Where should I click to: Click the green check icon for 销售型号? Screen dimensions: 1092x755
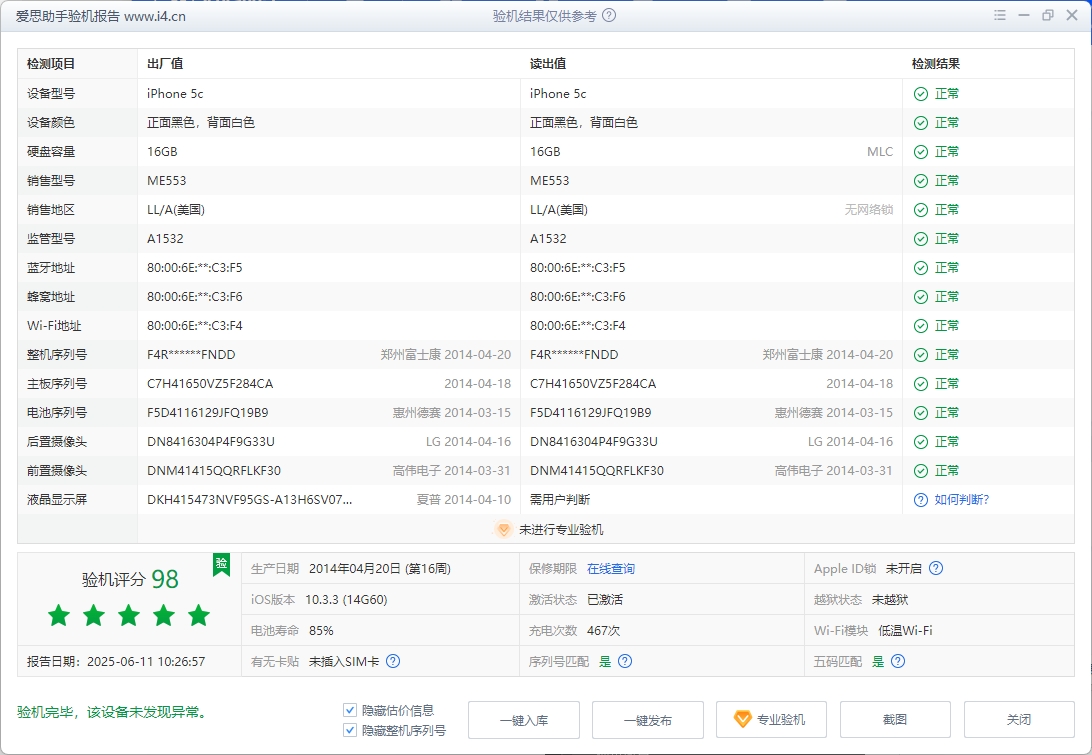[x=921, y=181]
